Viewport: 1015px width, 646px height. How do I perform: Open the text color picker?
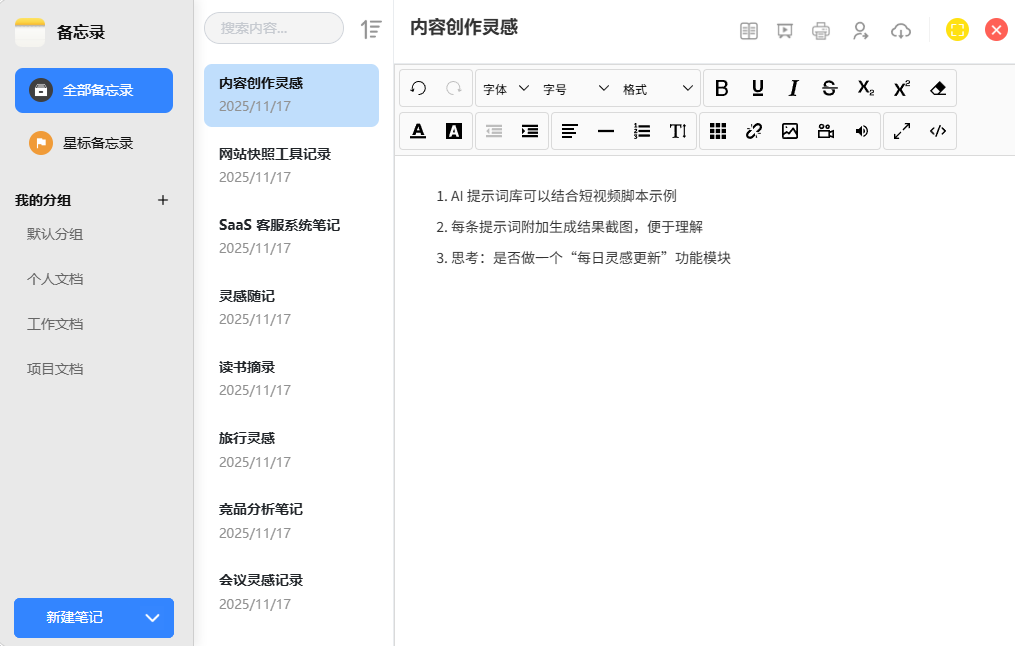(x=418, y=131)
